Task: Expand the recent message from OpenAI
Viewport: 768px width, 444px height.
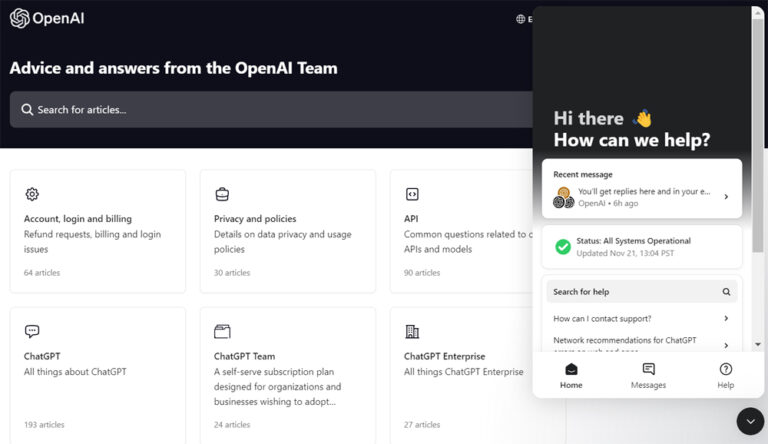Action: (x=642, y=189)
